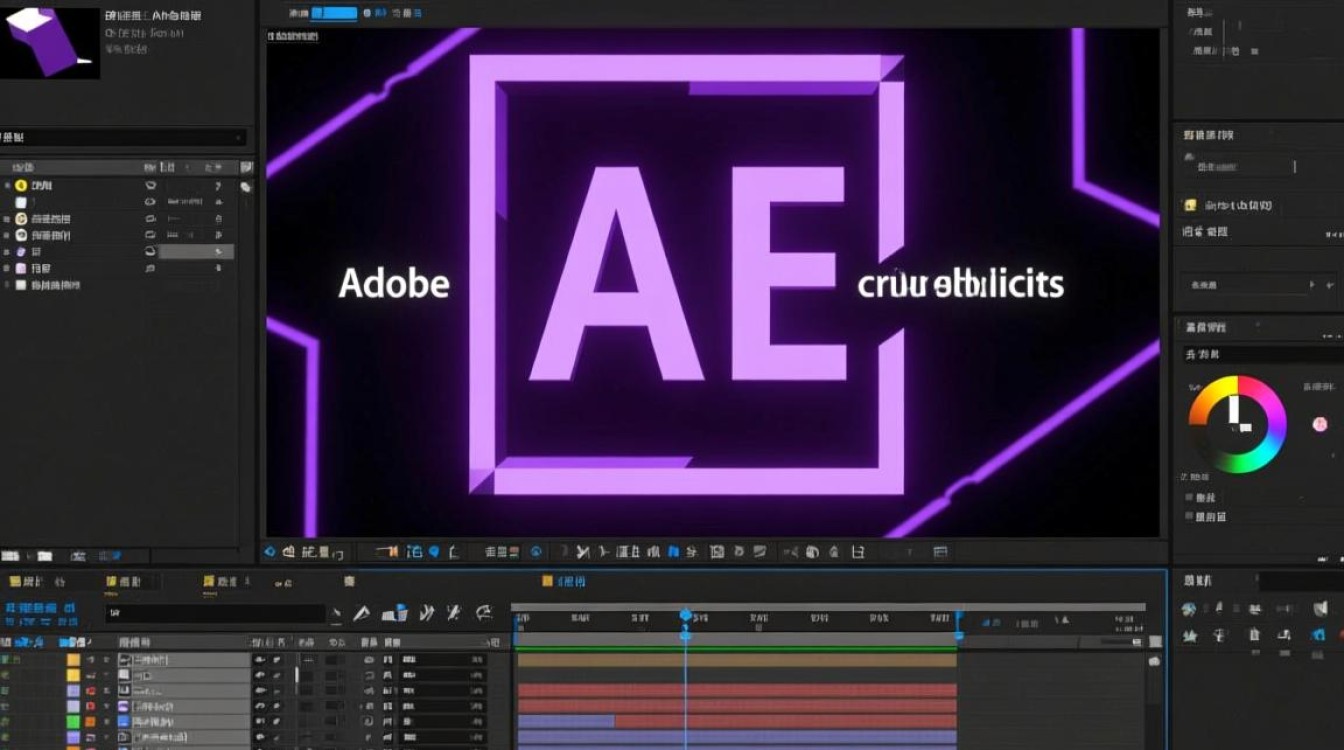
Task: Open the dropdown at the end of the project search bar
Action: pyautogui.click(x=238, y=138)
